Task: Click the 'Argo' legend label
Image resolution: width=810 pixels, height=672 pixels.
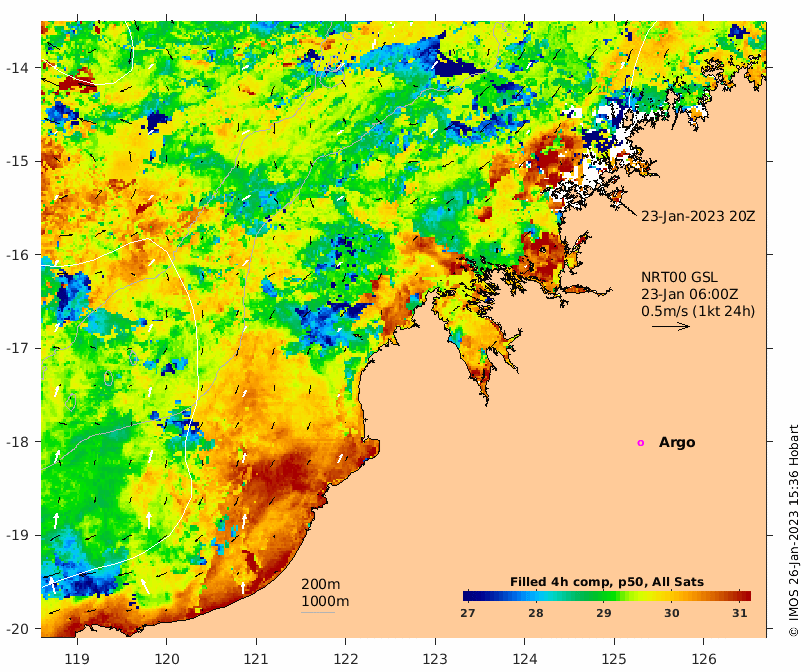Action: pyautogui.click(x=677, y=443)
